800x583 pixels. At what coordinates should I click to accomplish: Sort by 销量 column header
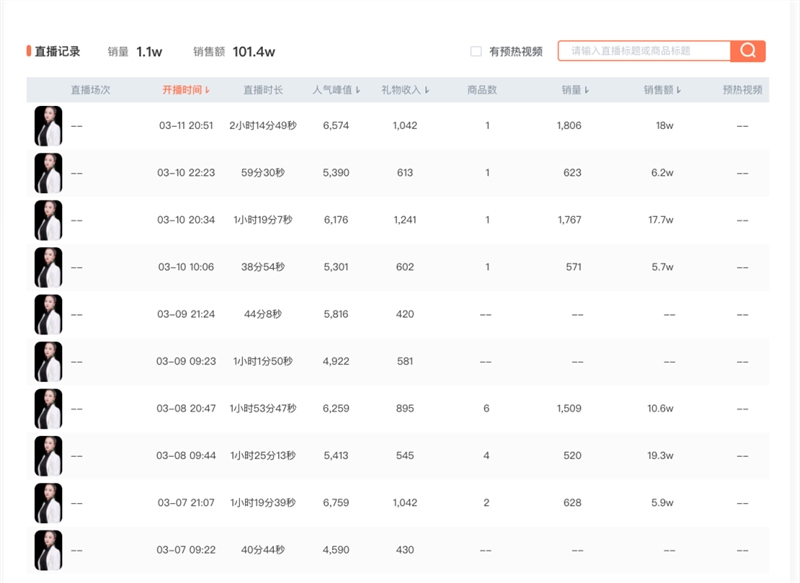tap(575, 90)
